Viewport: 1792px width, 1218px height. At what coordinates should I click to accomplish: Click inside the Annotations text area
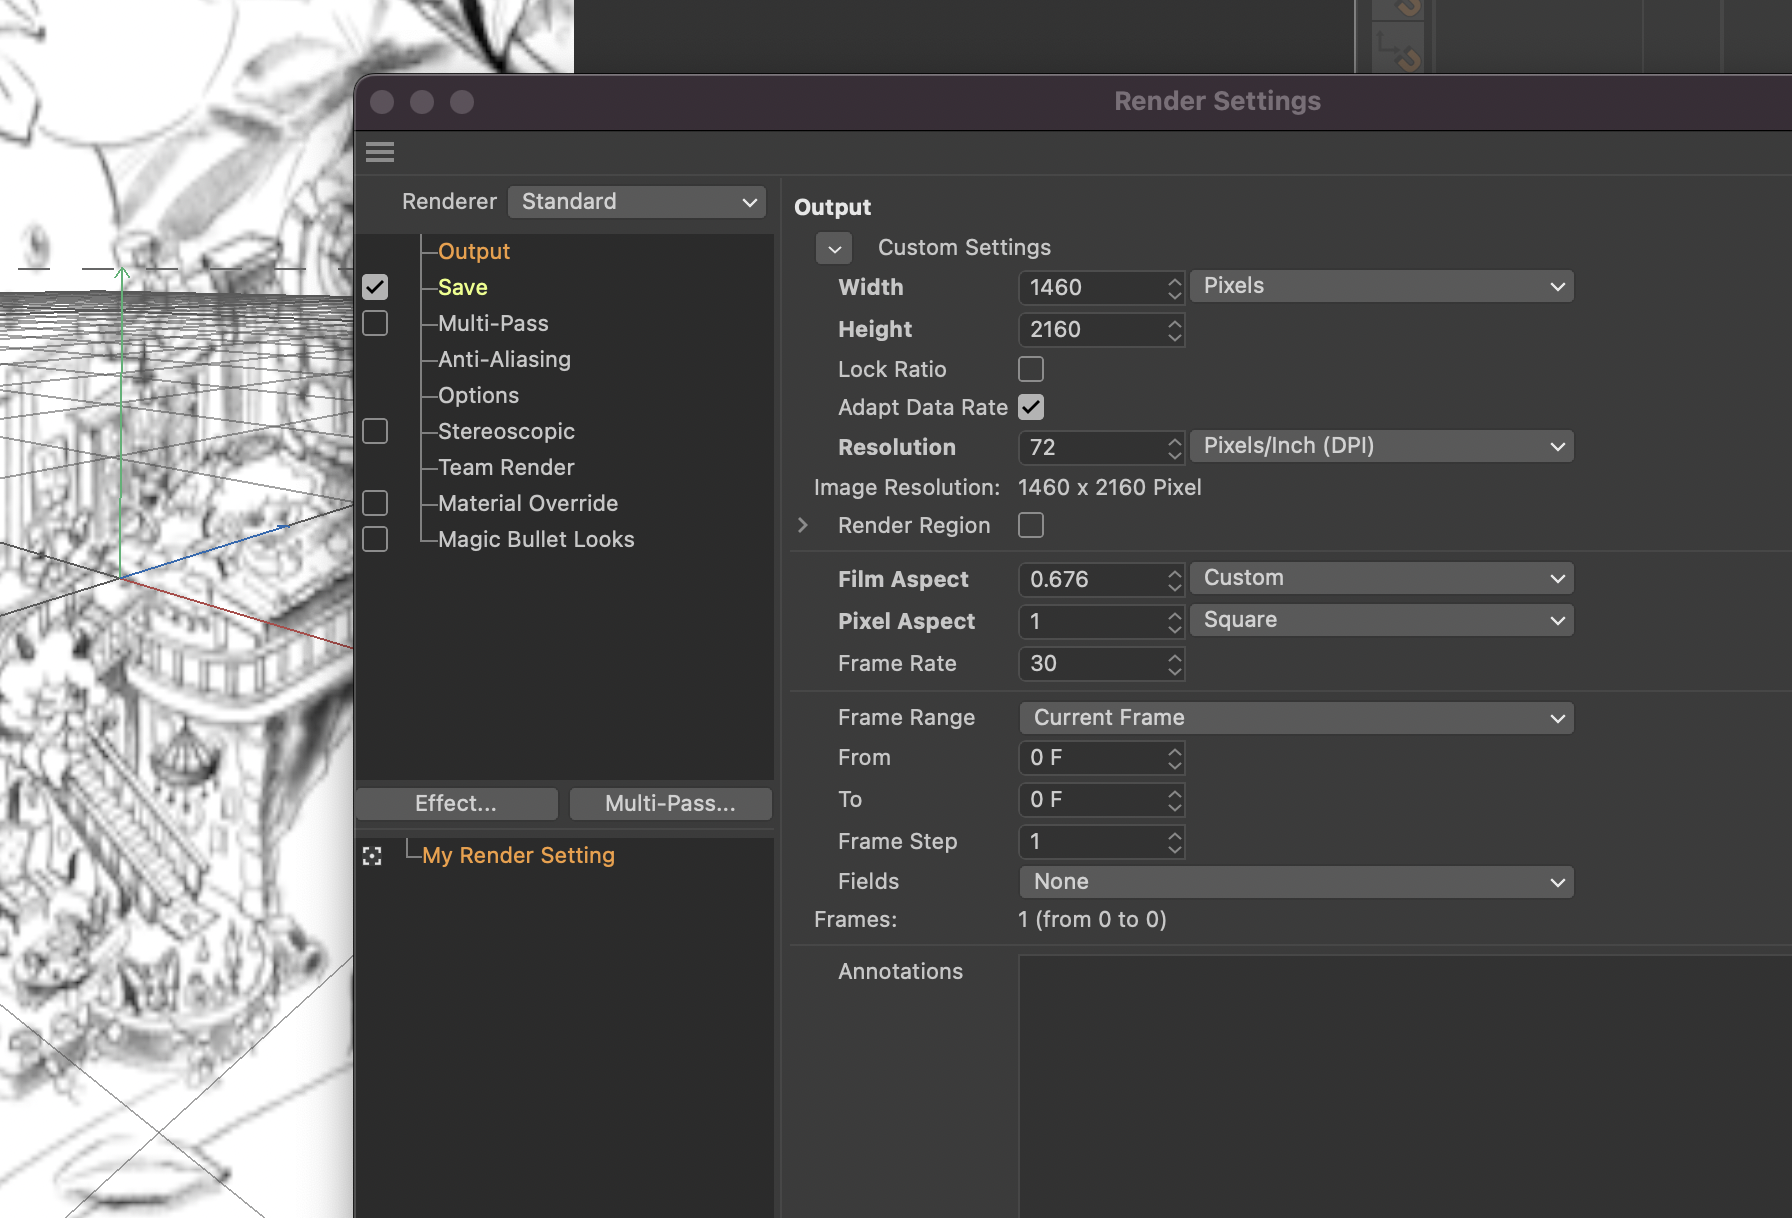point(1405,1086)
